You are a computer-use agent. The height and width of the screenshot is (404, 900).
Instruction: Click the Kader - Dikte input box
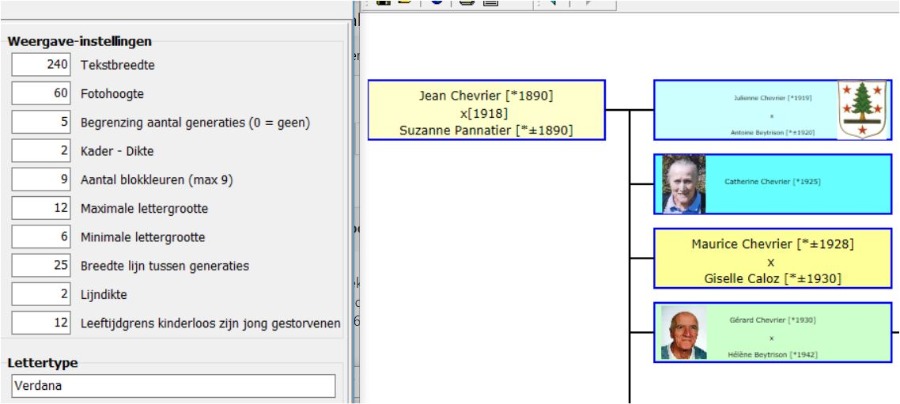click(41, 151)
